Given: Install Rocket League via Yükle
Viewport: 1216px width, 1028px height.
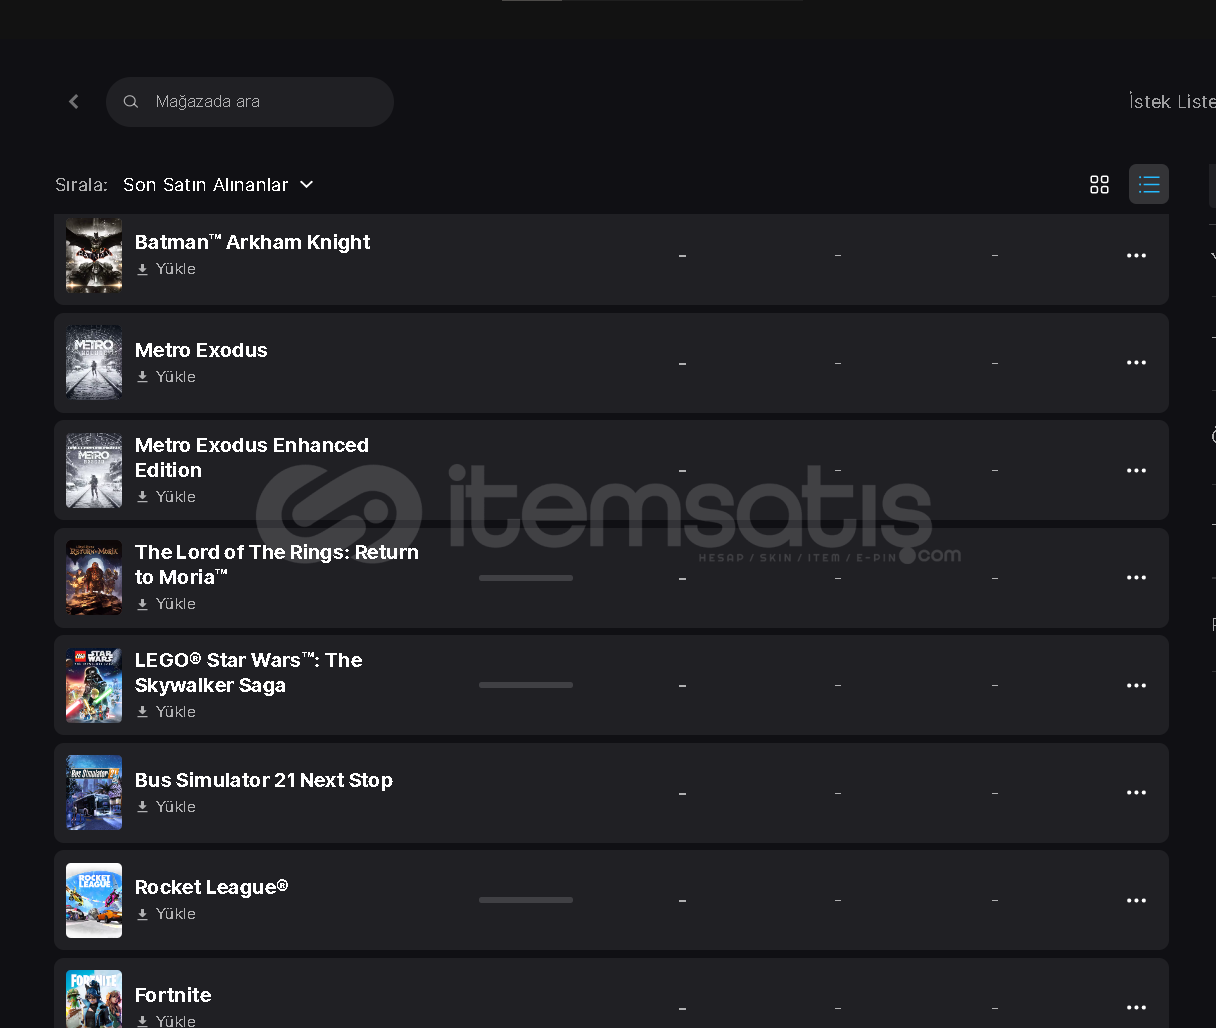Looking at the screenshot, I should (x=166, y=914).
